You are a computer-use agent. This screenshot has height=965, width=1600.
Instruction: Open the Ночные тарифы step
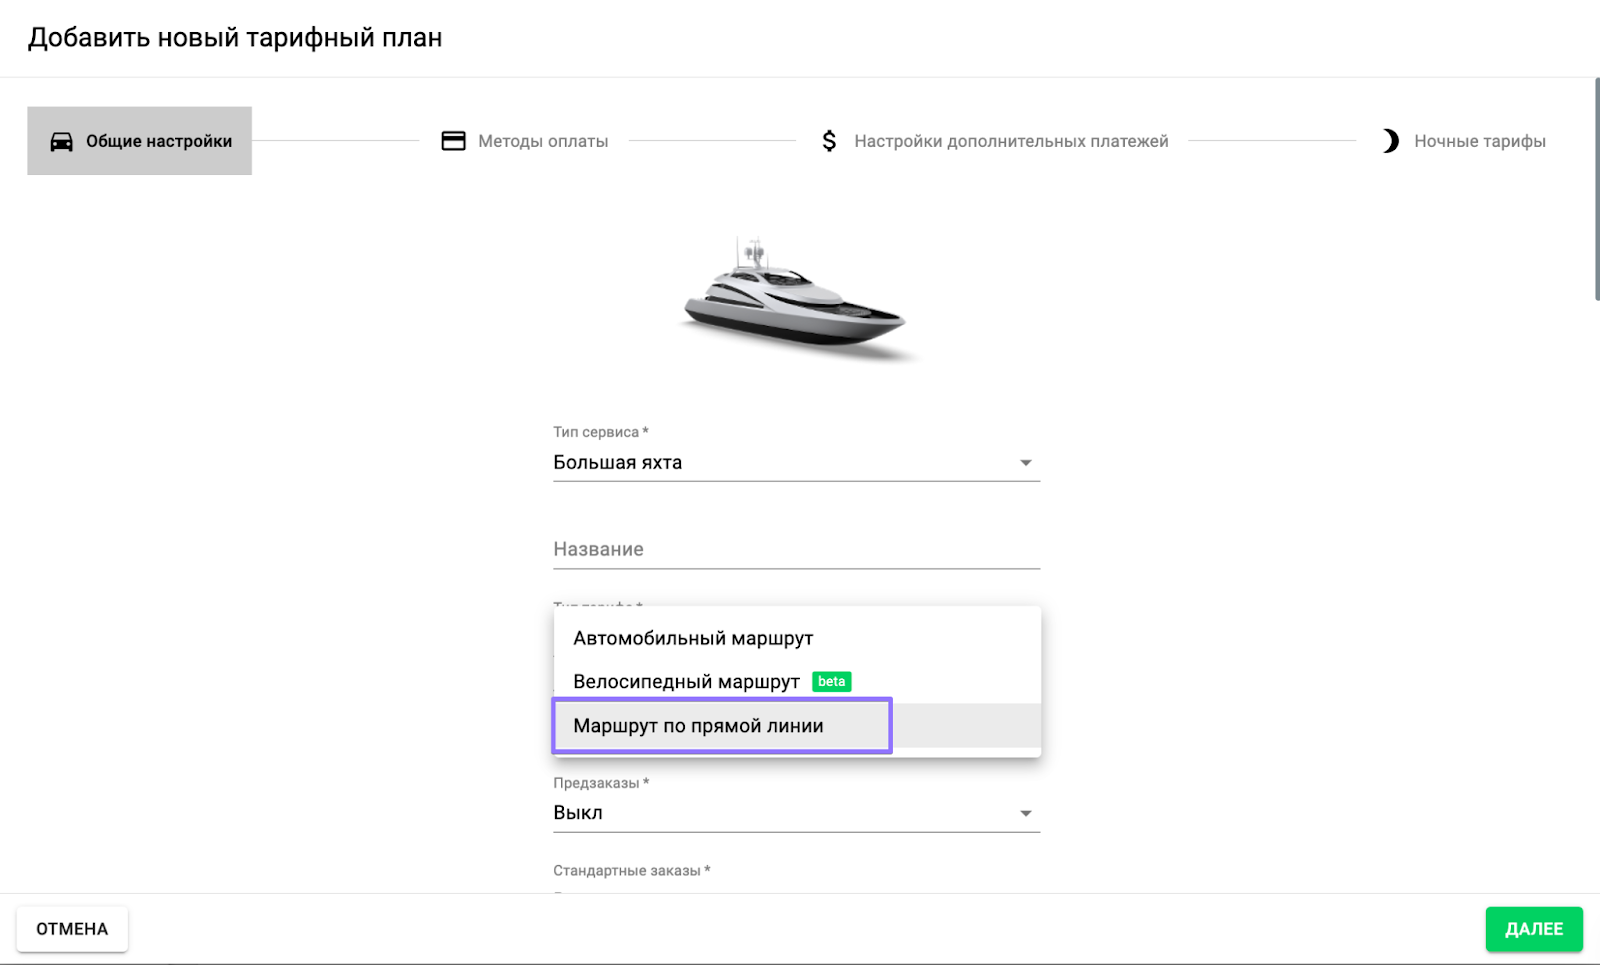[1479, 141]
